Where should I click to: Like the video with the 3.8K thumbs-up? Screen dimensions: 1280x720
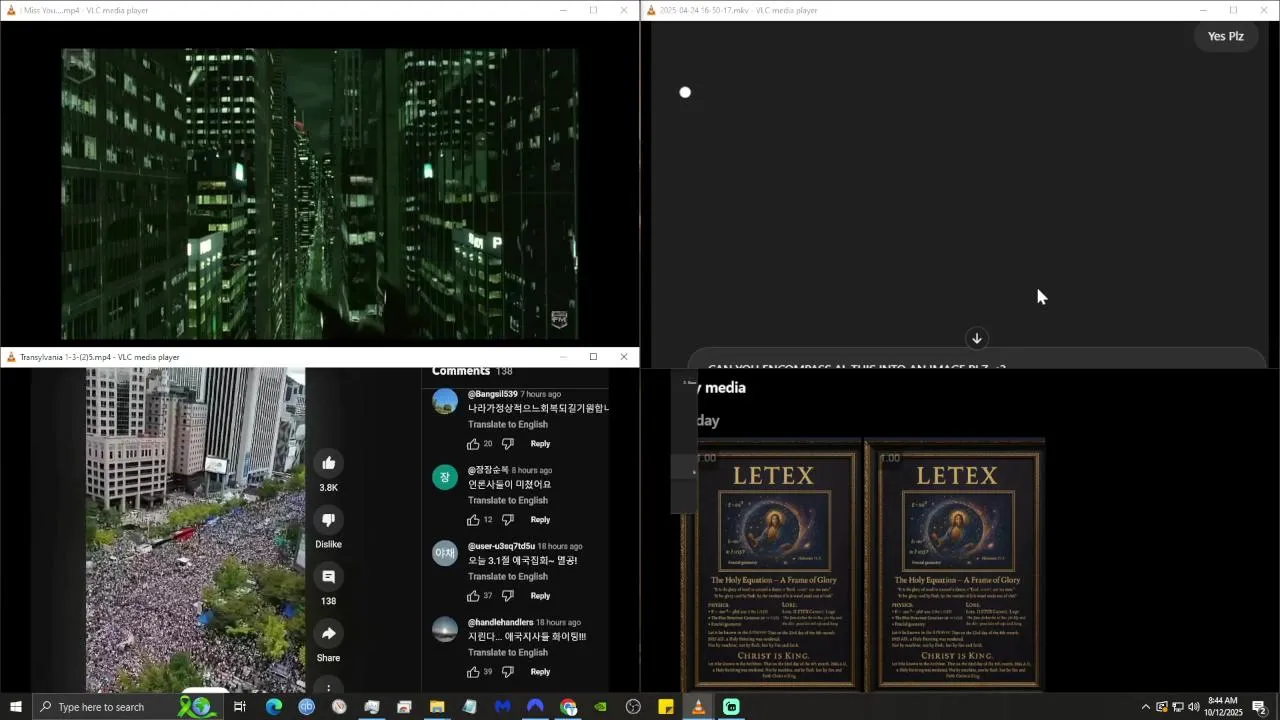pos(328,462)
